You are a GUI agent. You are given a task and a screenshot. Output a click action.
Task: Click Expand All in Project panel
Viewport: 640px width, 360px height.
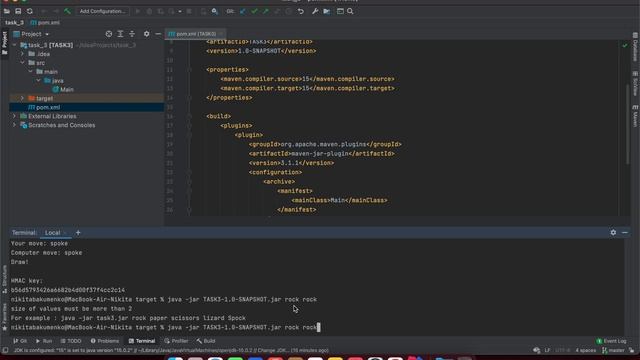click(120, 34)
